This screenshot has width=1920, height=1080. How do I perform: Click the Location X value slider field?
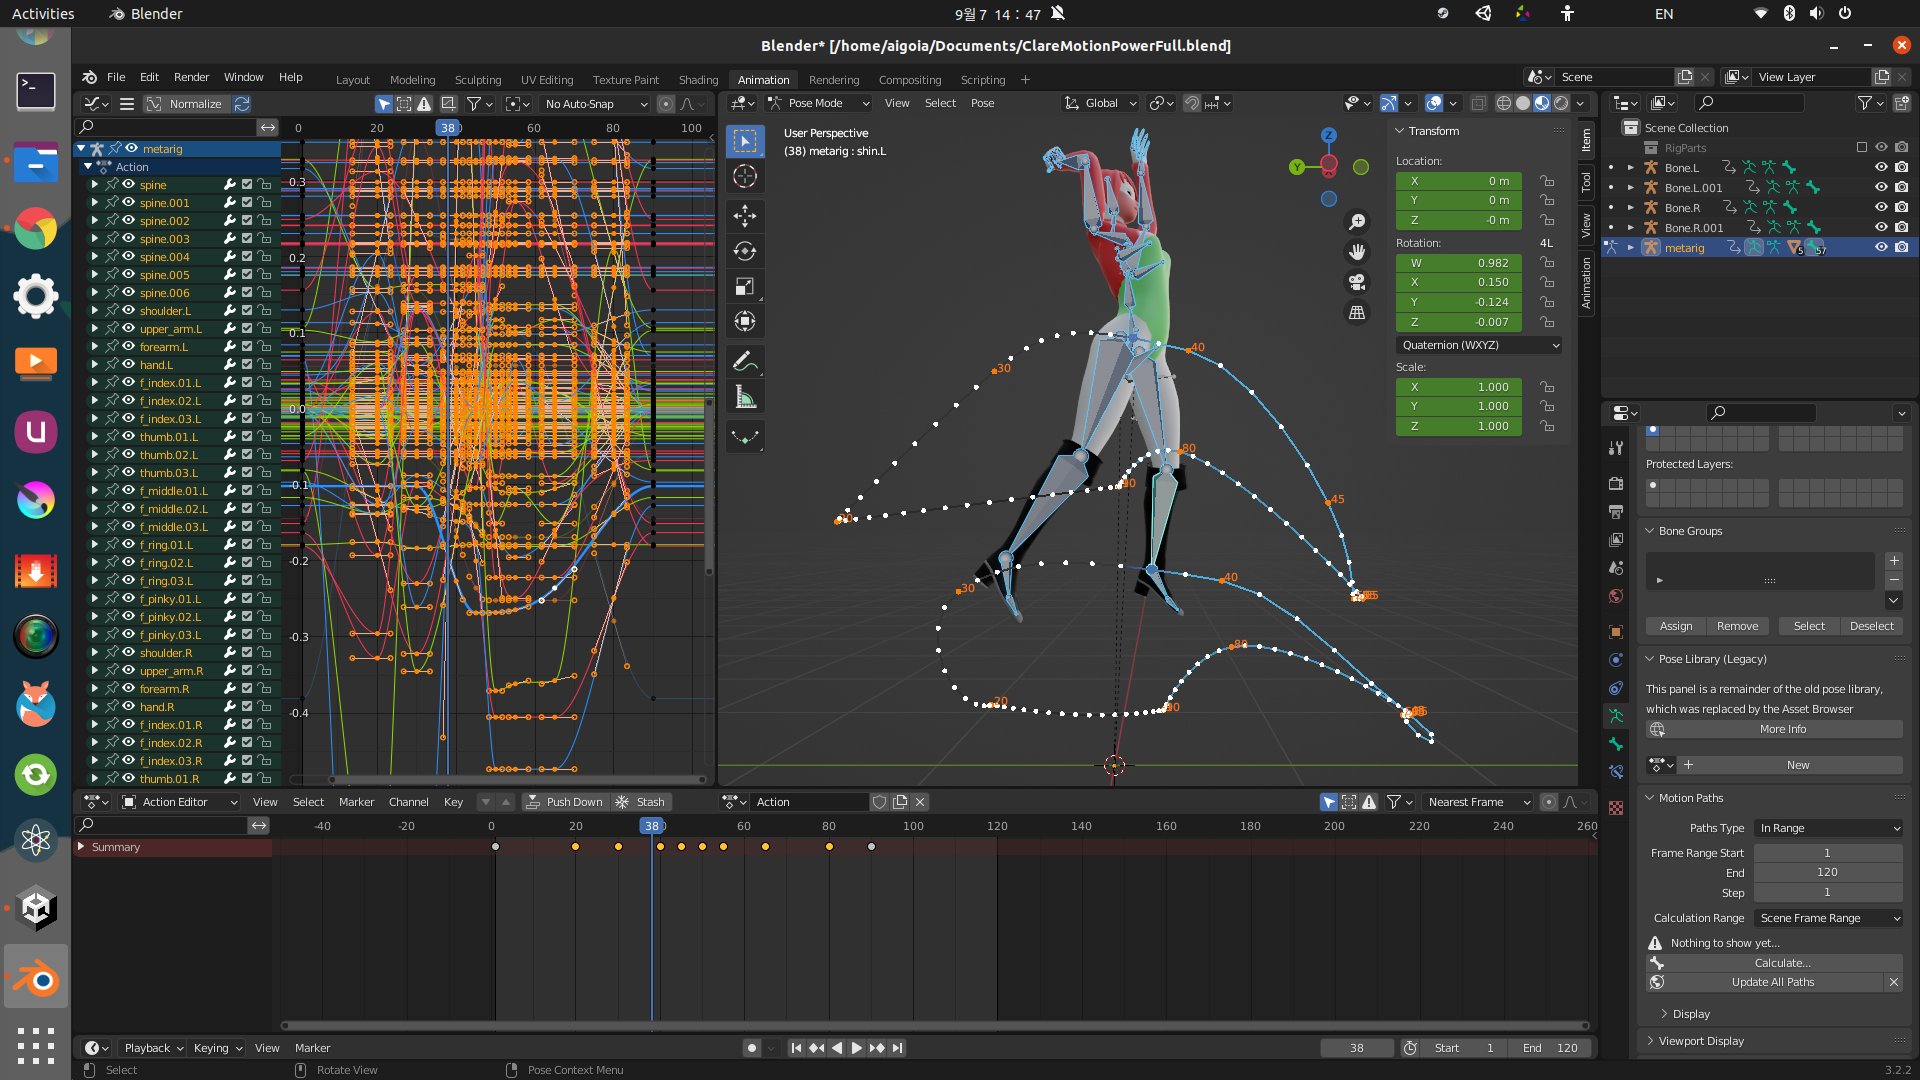(1458, 181)
